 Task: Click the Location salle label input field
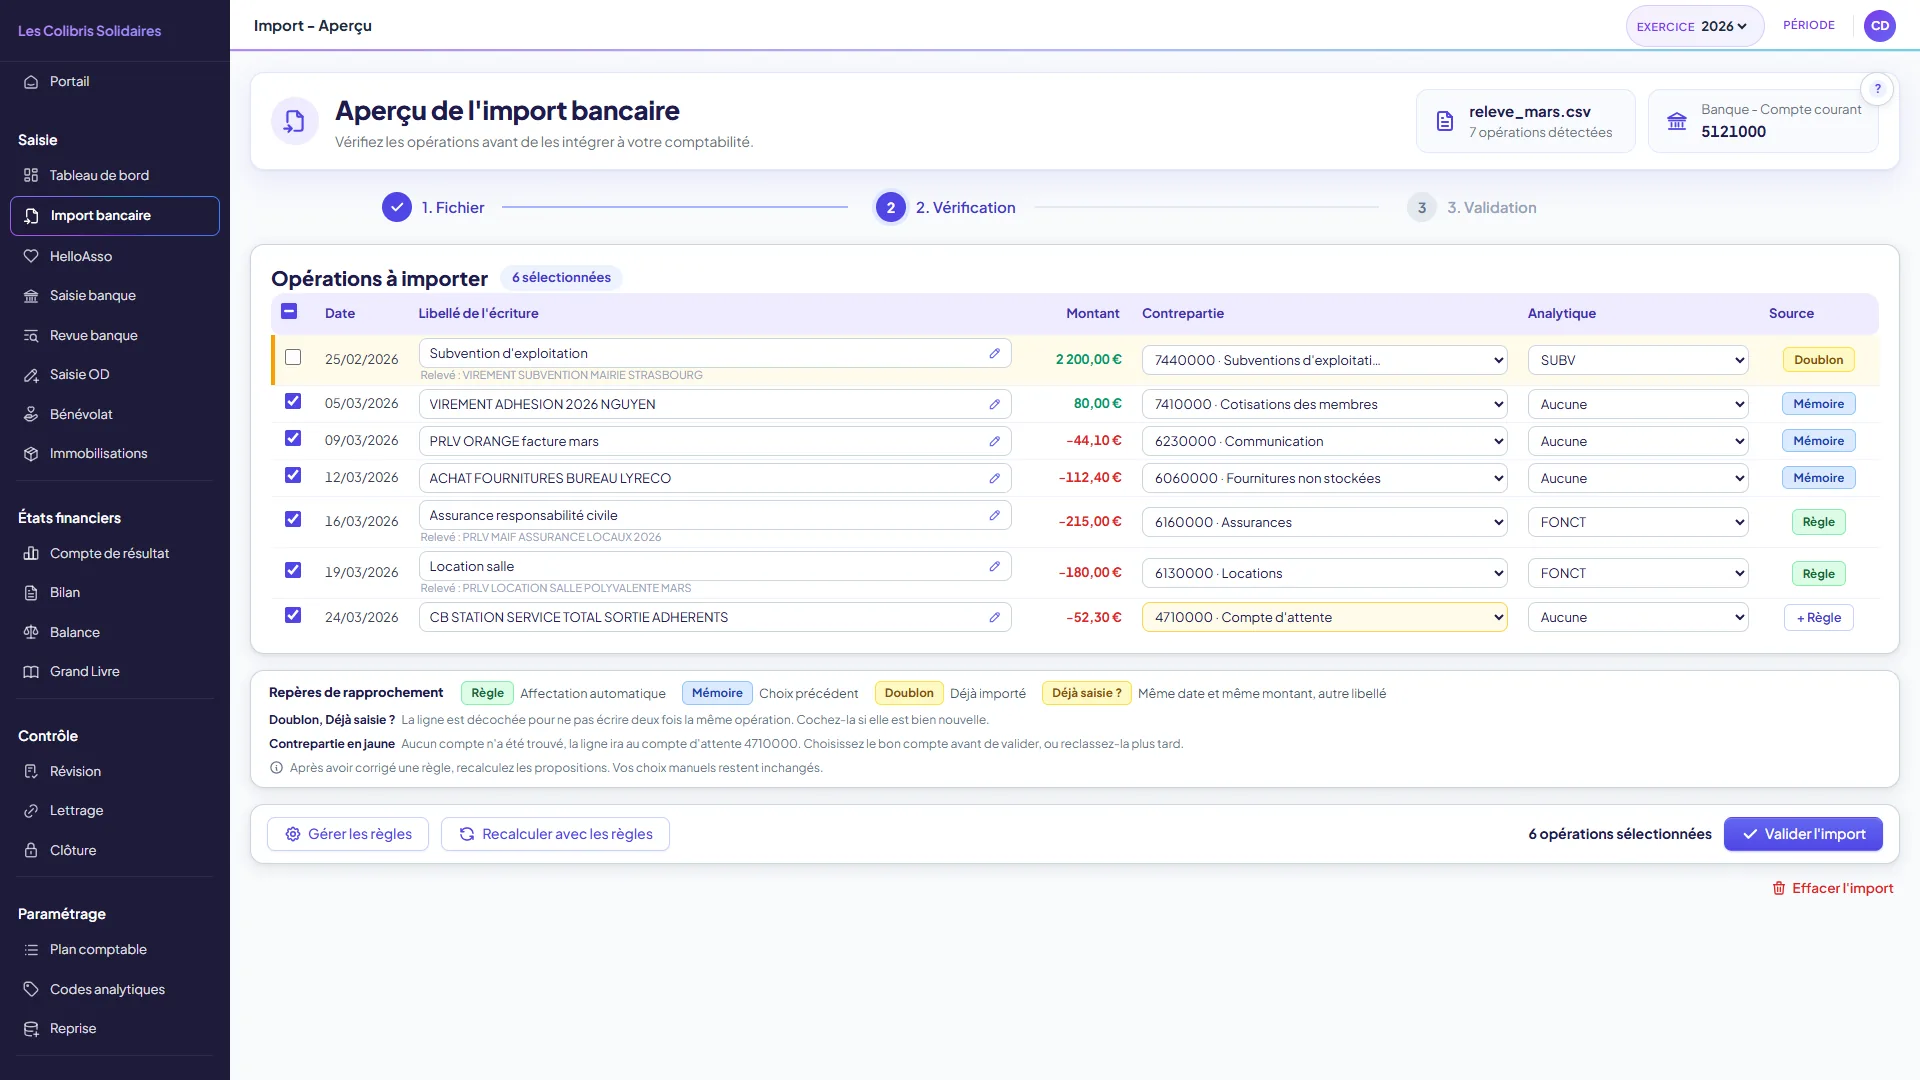point(715,566)
